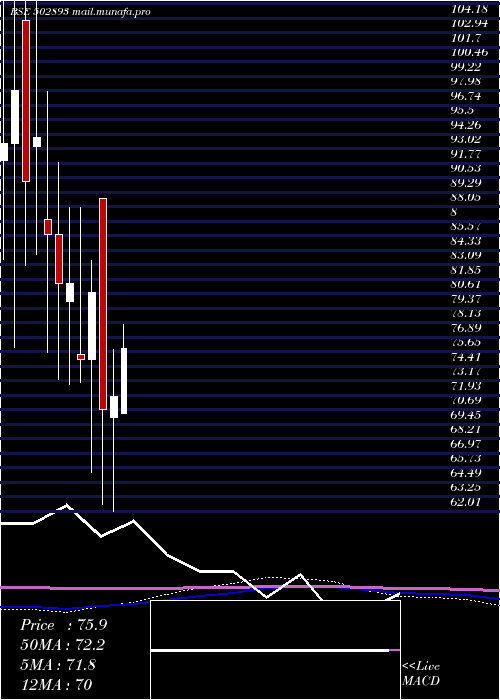Click the 75.65 price axis label
The height and width of the screenshot is (700, 500).
tap(466, 343)
